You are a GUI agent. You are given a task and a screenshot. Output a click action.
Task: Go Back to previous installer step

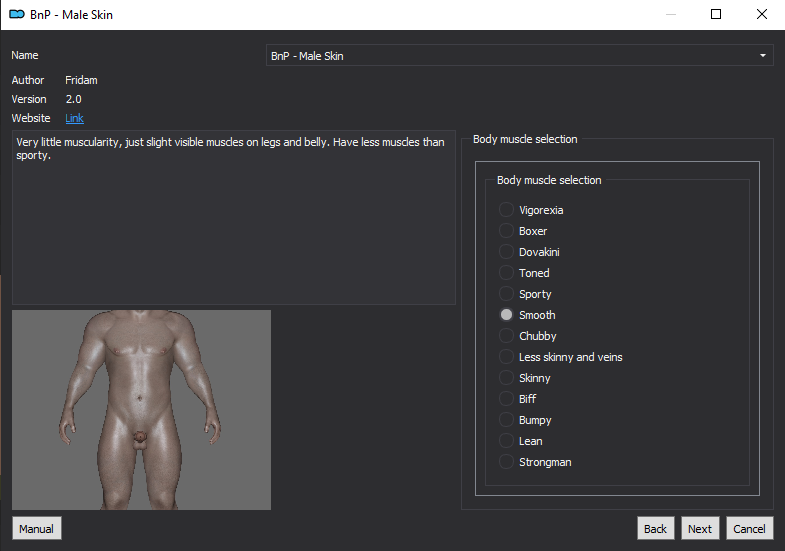655,528
